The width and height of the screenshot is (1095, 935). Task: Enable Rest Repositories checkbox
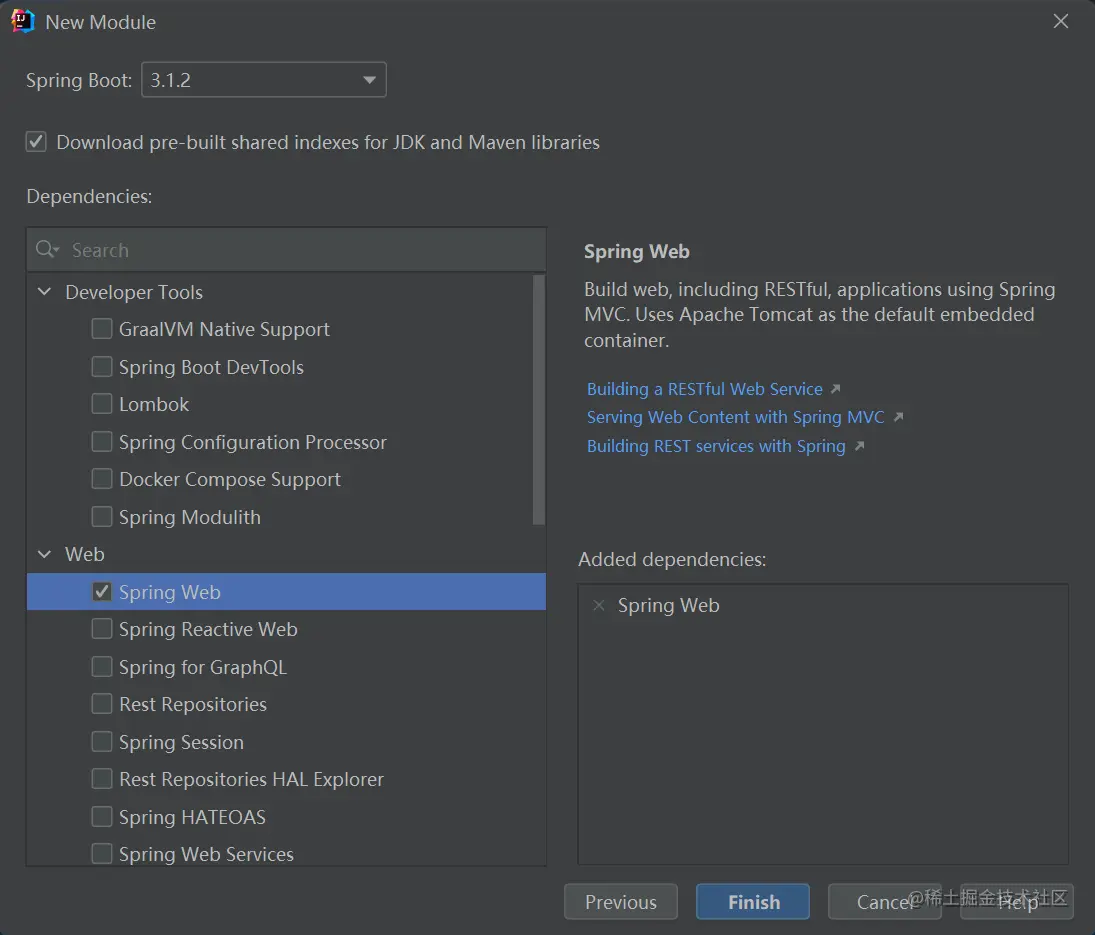click(x=102, y=704)
